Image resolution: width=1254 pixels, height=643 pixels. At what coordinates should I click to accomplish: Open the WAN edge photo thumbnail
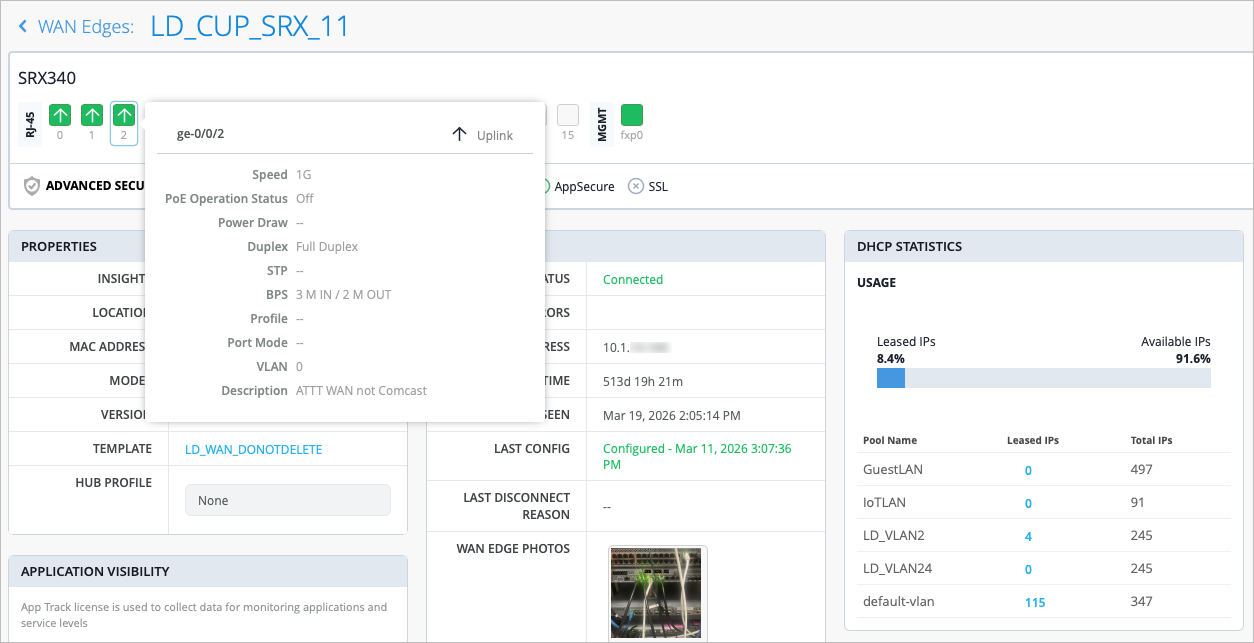[658, 593]
